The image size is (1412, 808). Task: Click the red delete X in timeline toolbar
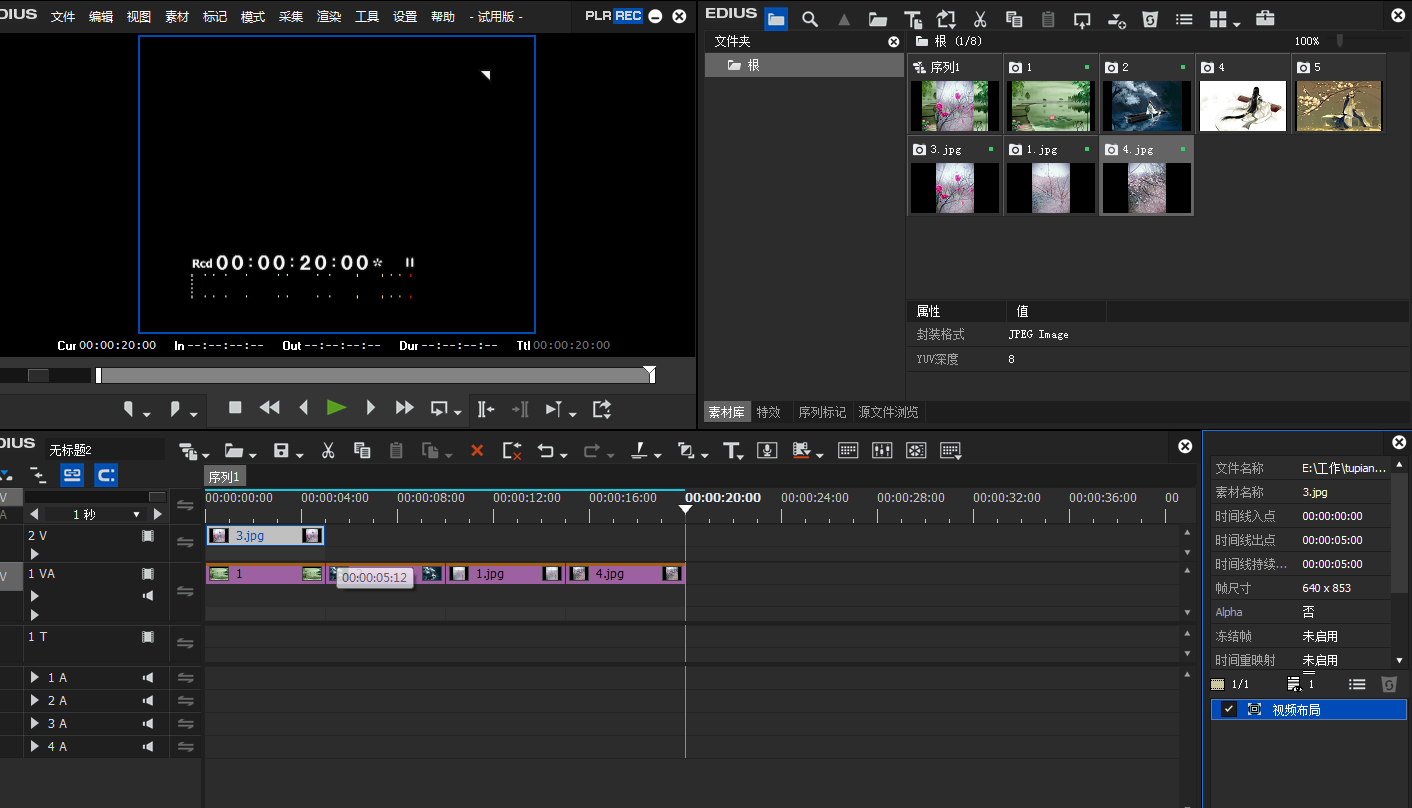(x=477, y=451)
